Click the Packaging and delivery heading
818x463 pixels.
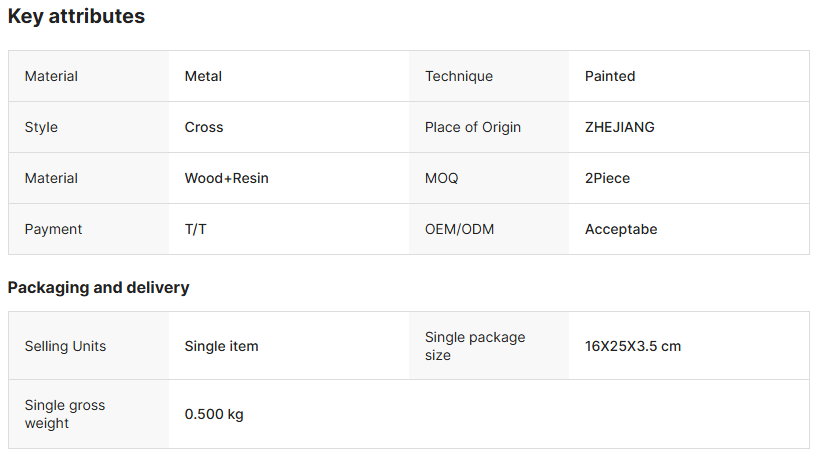click(x=99, y=287)
